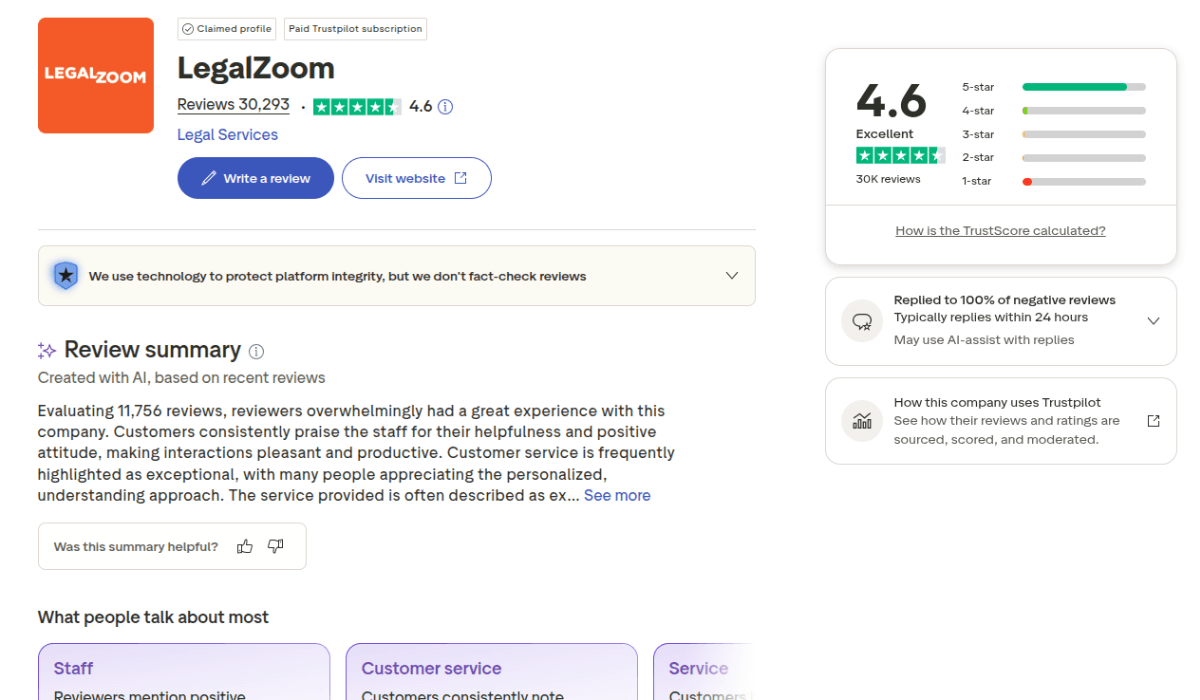Click the pencil icon in Write a review
Viewport: 1200px width, 700px height.
(x=209, y=178)
